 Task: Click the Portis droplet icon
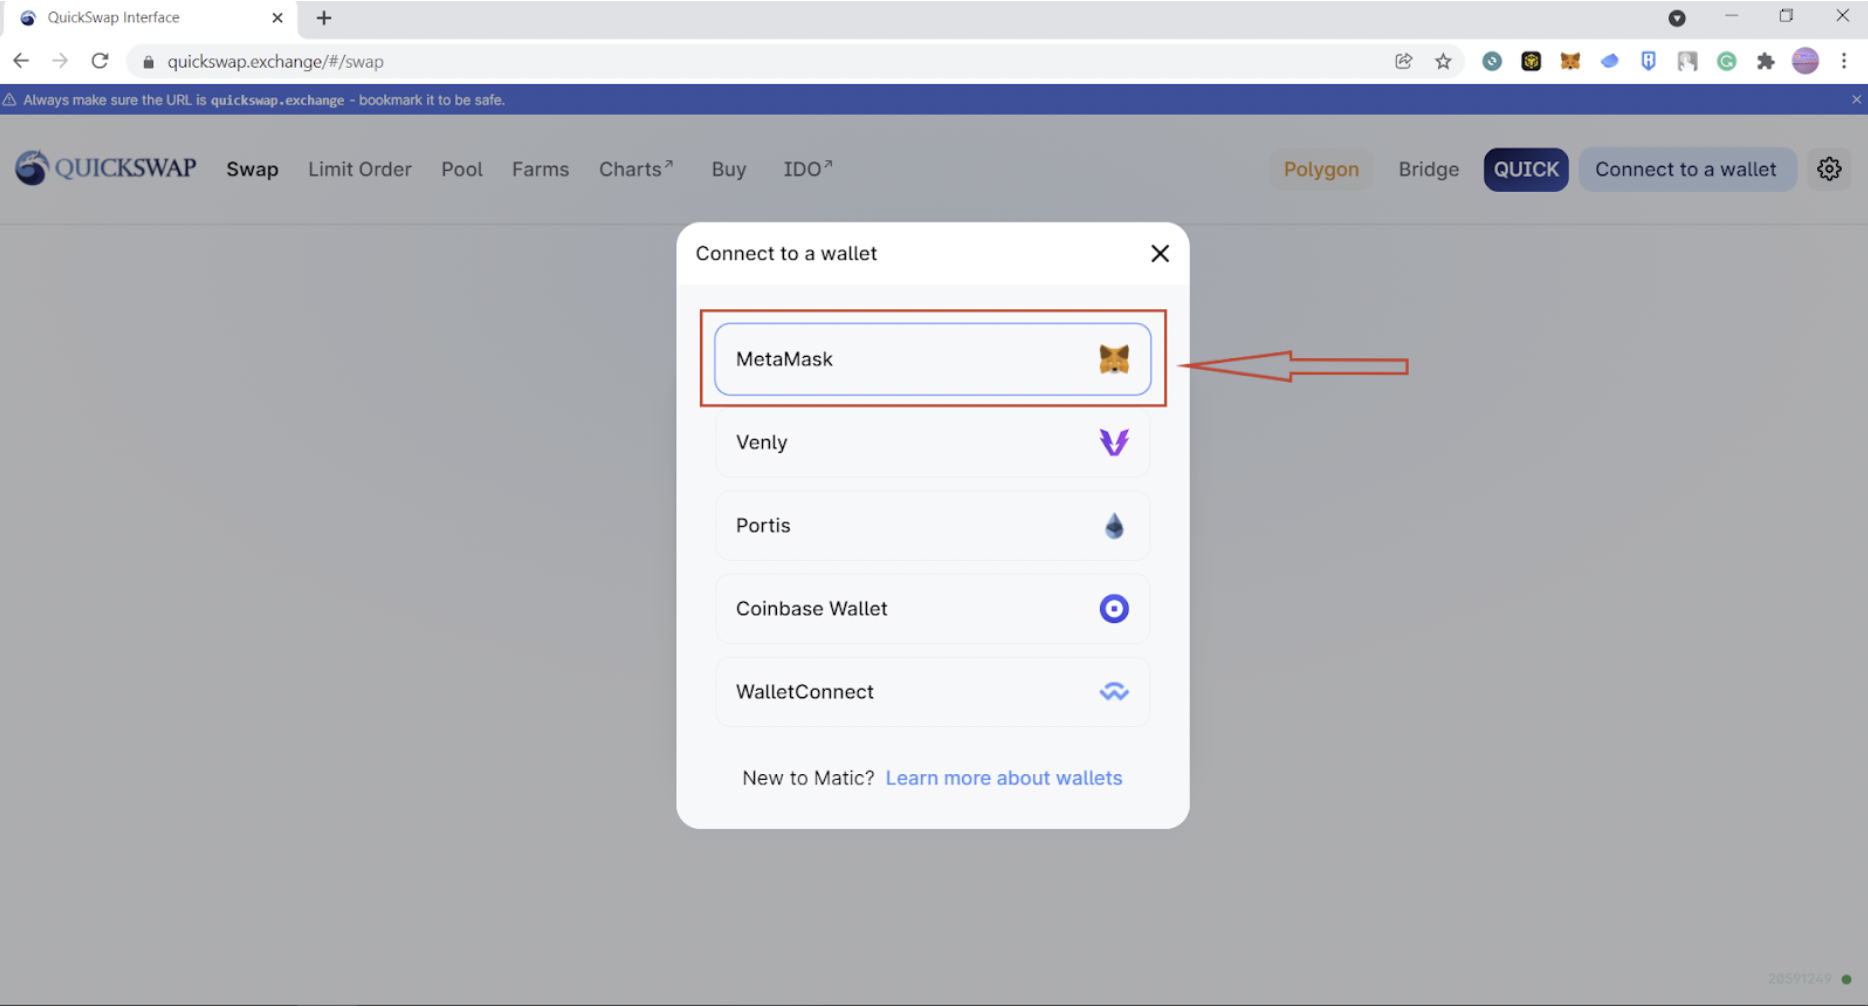[1114, 525]
